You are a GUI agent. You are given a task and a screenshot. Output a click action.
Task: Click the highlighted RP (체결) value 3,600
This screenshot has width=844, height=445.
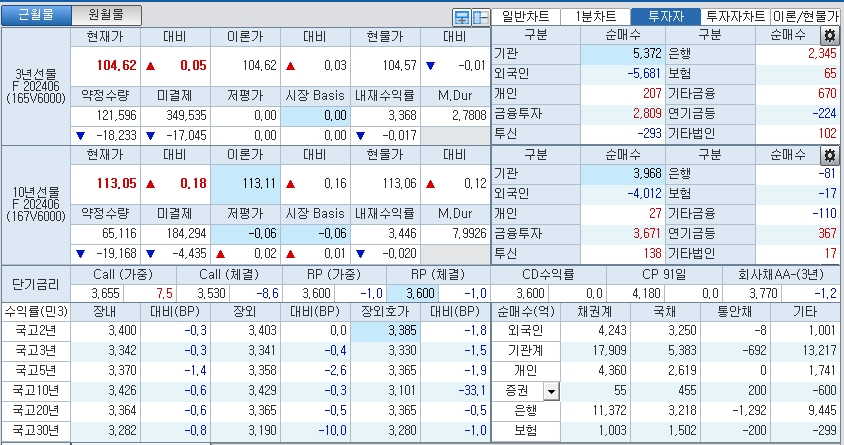[420, 293]
